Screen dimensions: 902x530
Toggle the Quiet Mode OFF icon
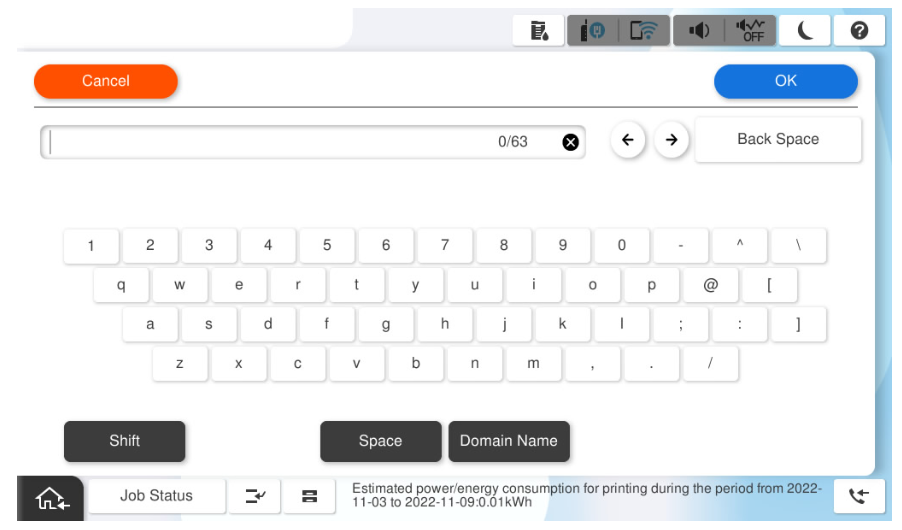pos(751,31)
